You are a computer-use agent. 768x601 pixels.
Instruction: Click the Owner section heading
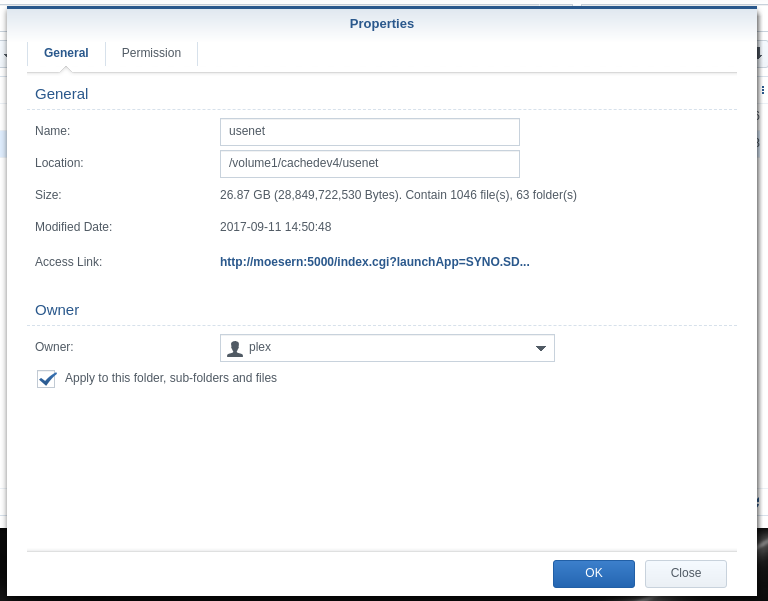coord(57,310)
